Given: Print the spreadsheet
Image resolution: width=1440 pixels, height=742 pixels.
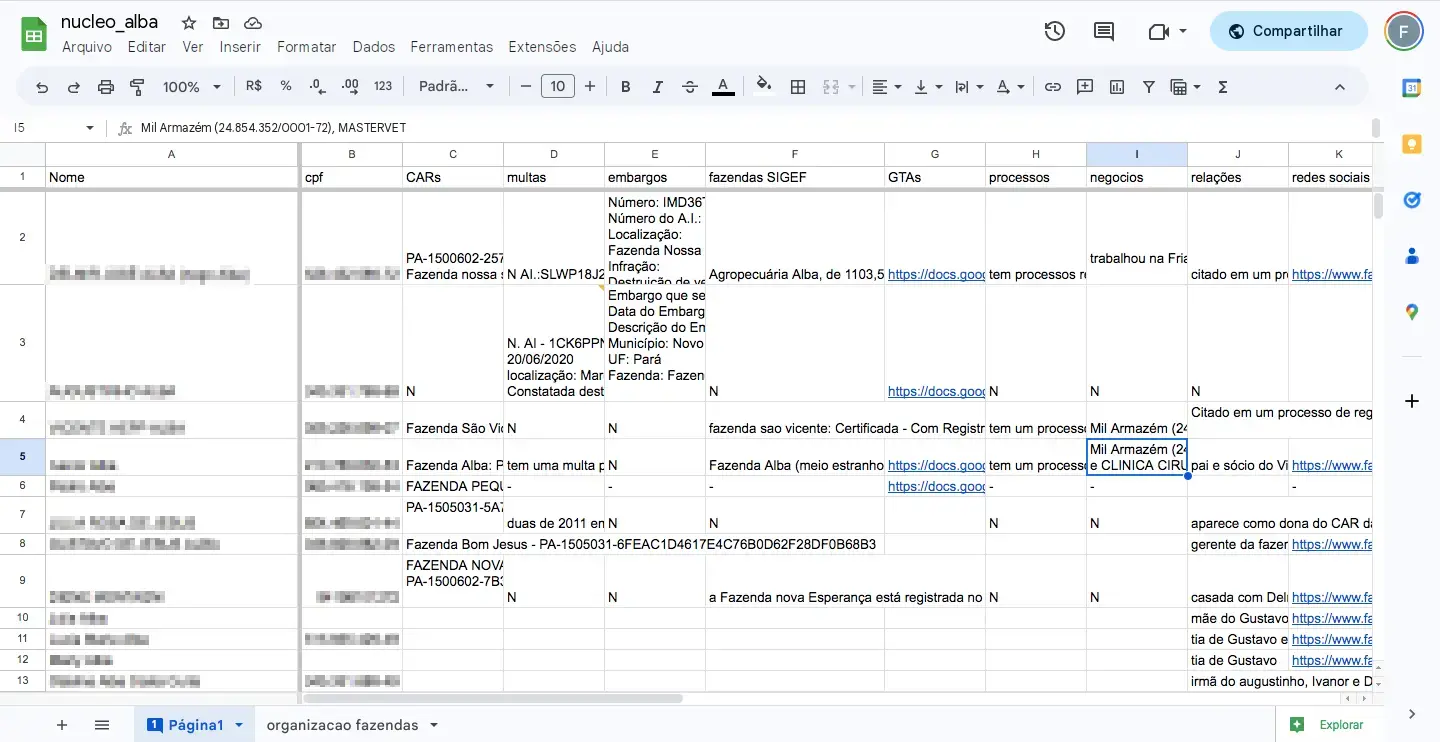Looking at the screenshot, I should point(106,87).
